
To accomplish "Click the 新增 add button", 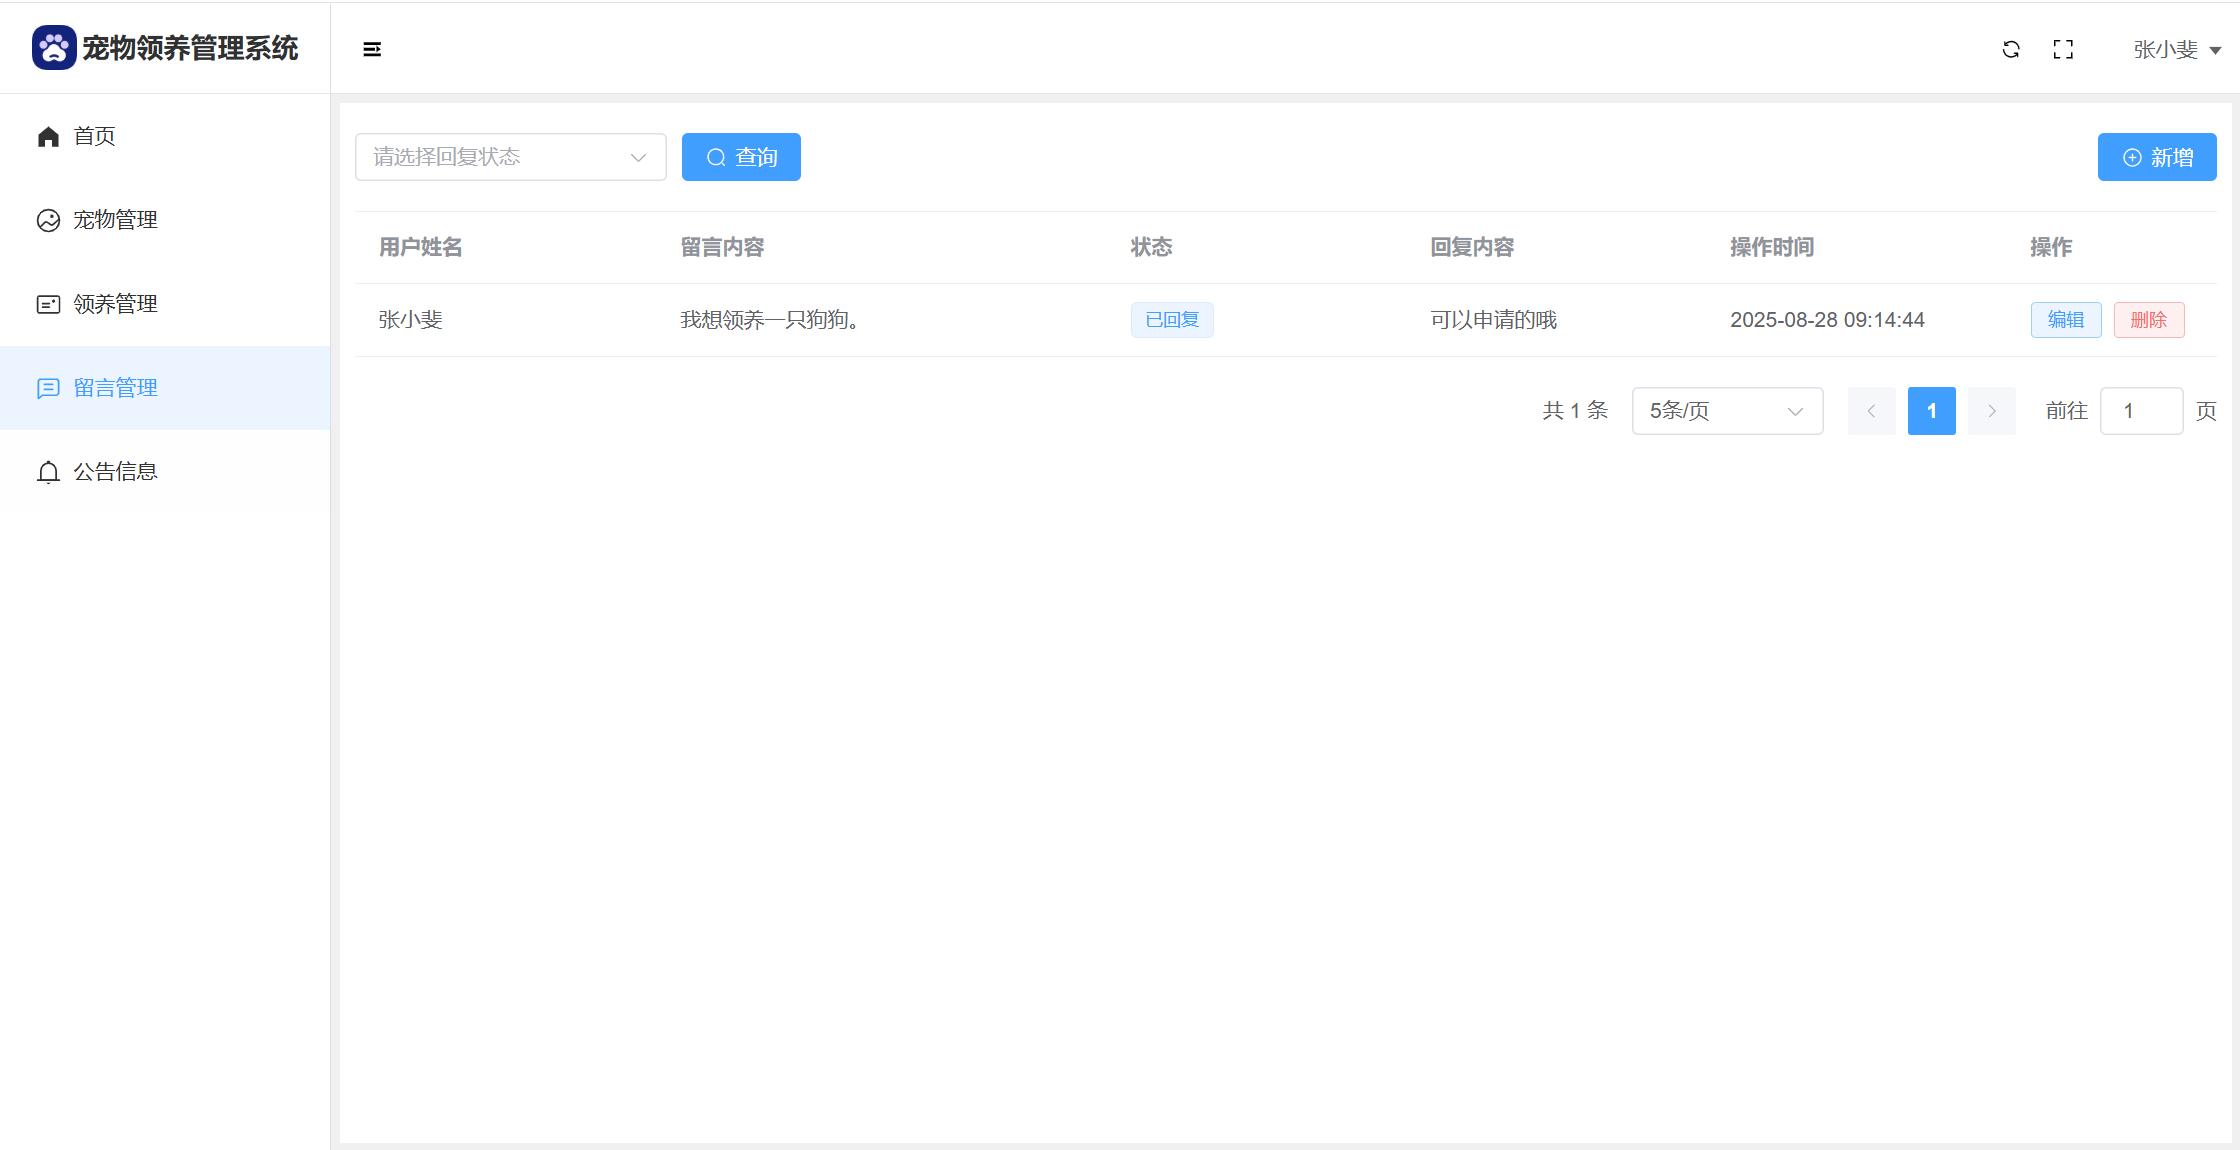I will pyautogui.click(x=2157, y=157).
